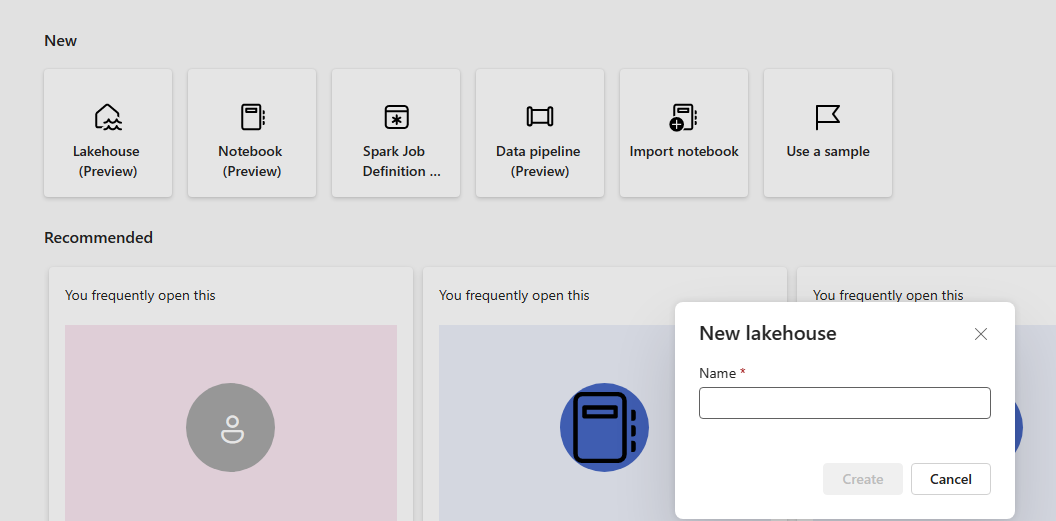This screenshot has width=1056, height=521.
Task: Cancel the New lakehouse dialog
Action: click(950, 479)
